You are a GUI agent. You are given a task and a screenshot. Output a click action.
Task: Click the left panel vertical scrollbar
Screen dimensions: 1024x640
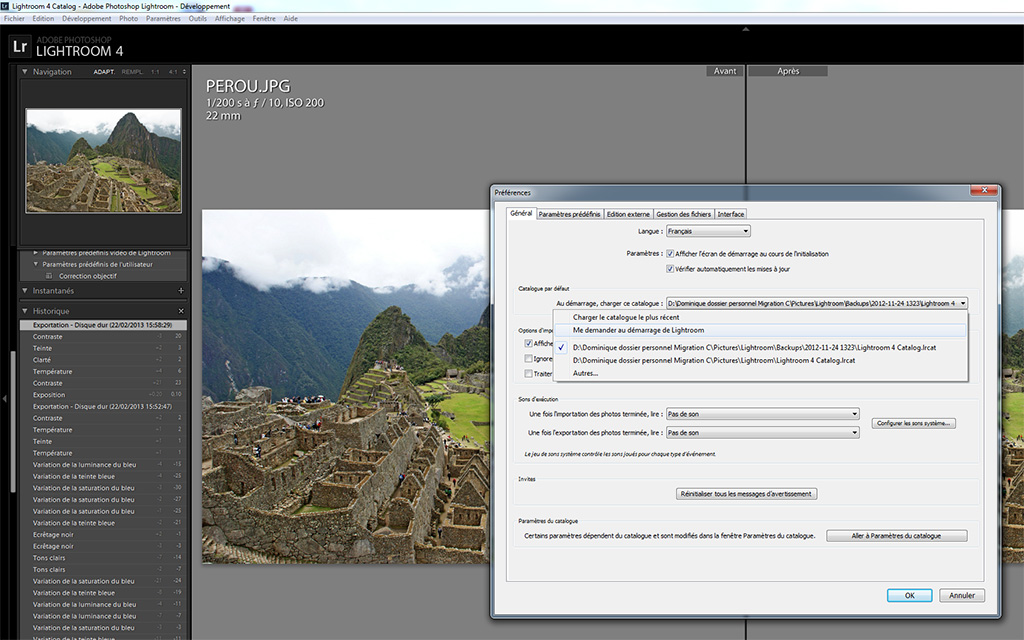(13, 423)
